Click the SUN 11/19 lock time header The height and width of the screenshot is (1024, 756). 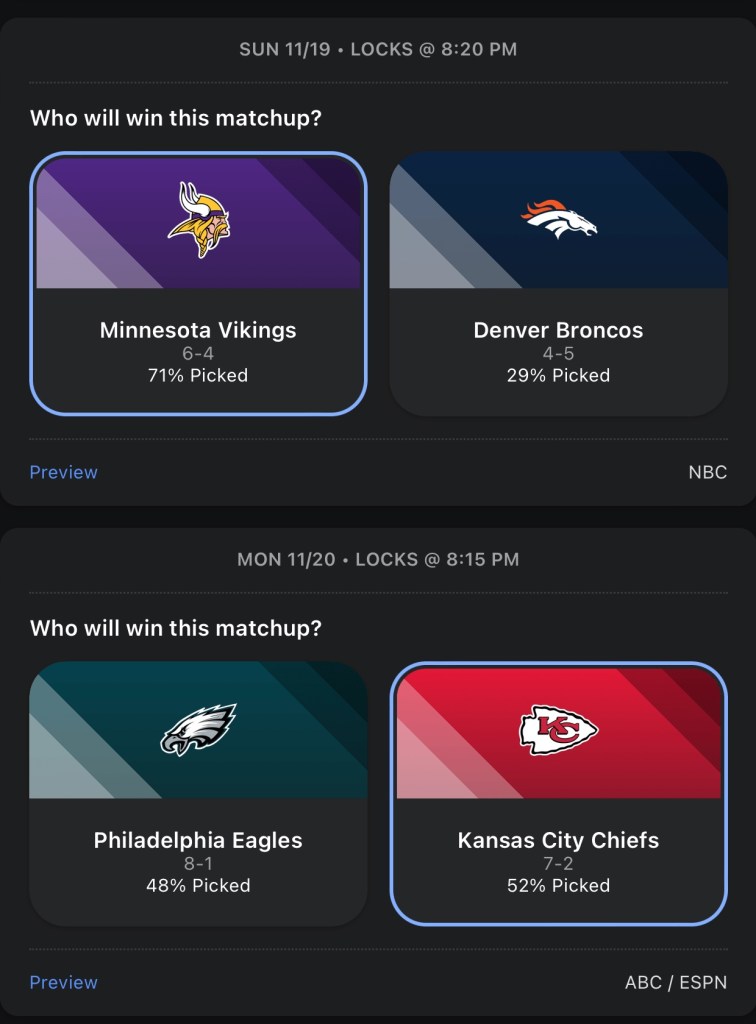(x=378, y=49)
